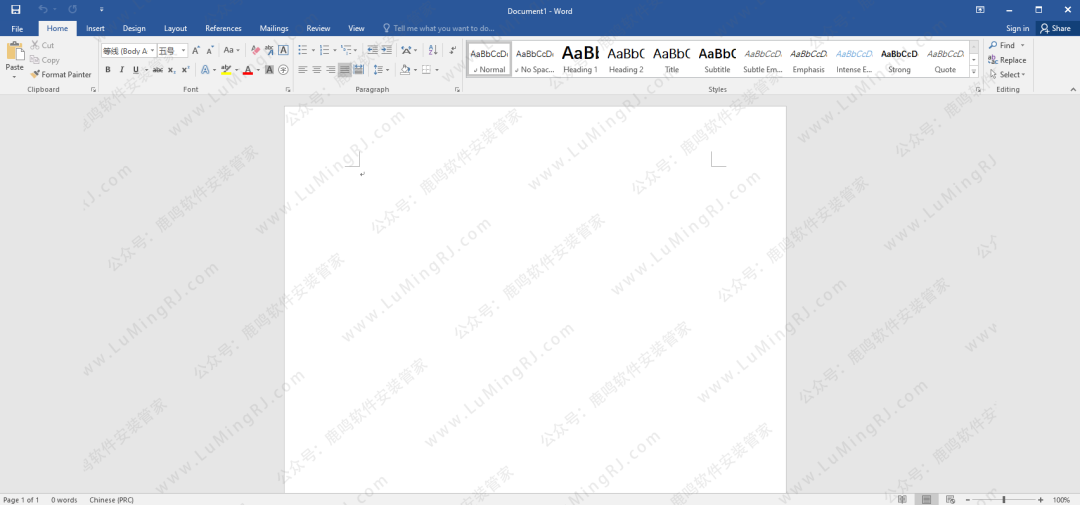
Task: Switch to the Insert tab
Action: (x=95, y=29)
